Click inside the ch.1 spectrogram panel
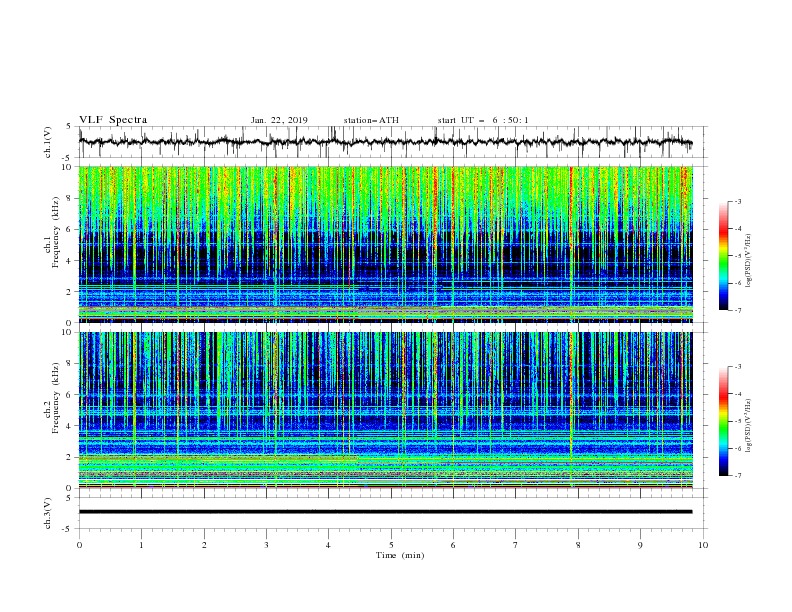Viewport: 792px width, 612px height. [385, 244]
